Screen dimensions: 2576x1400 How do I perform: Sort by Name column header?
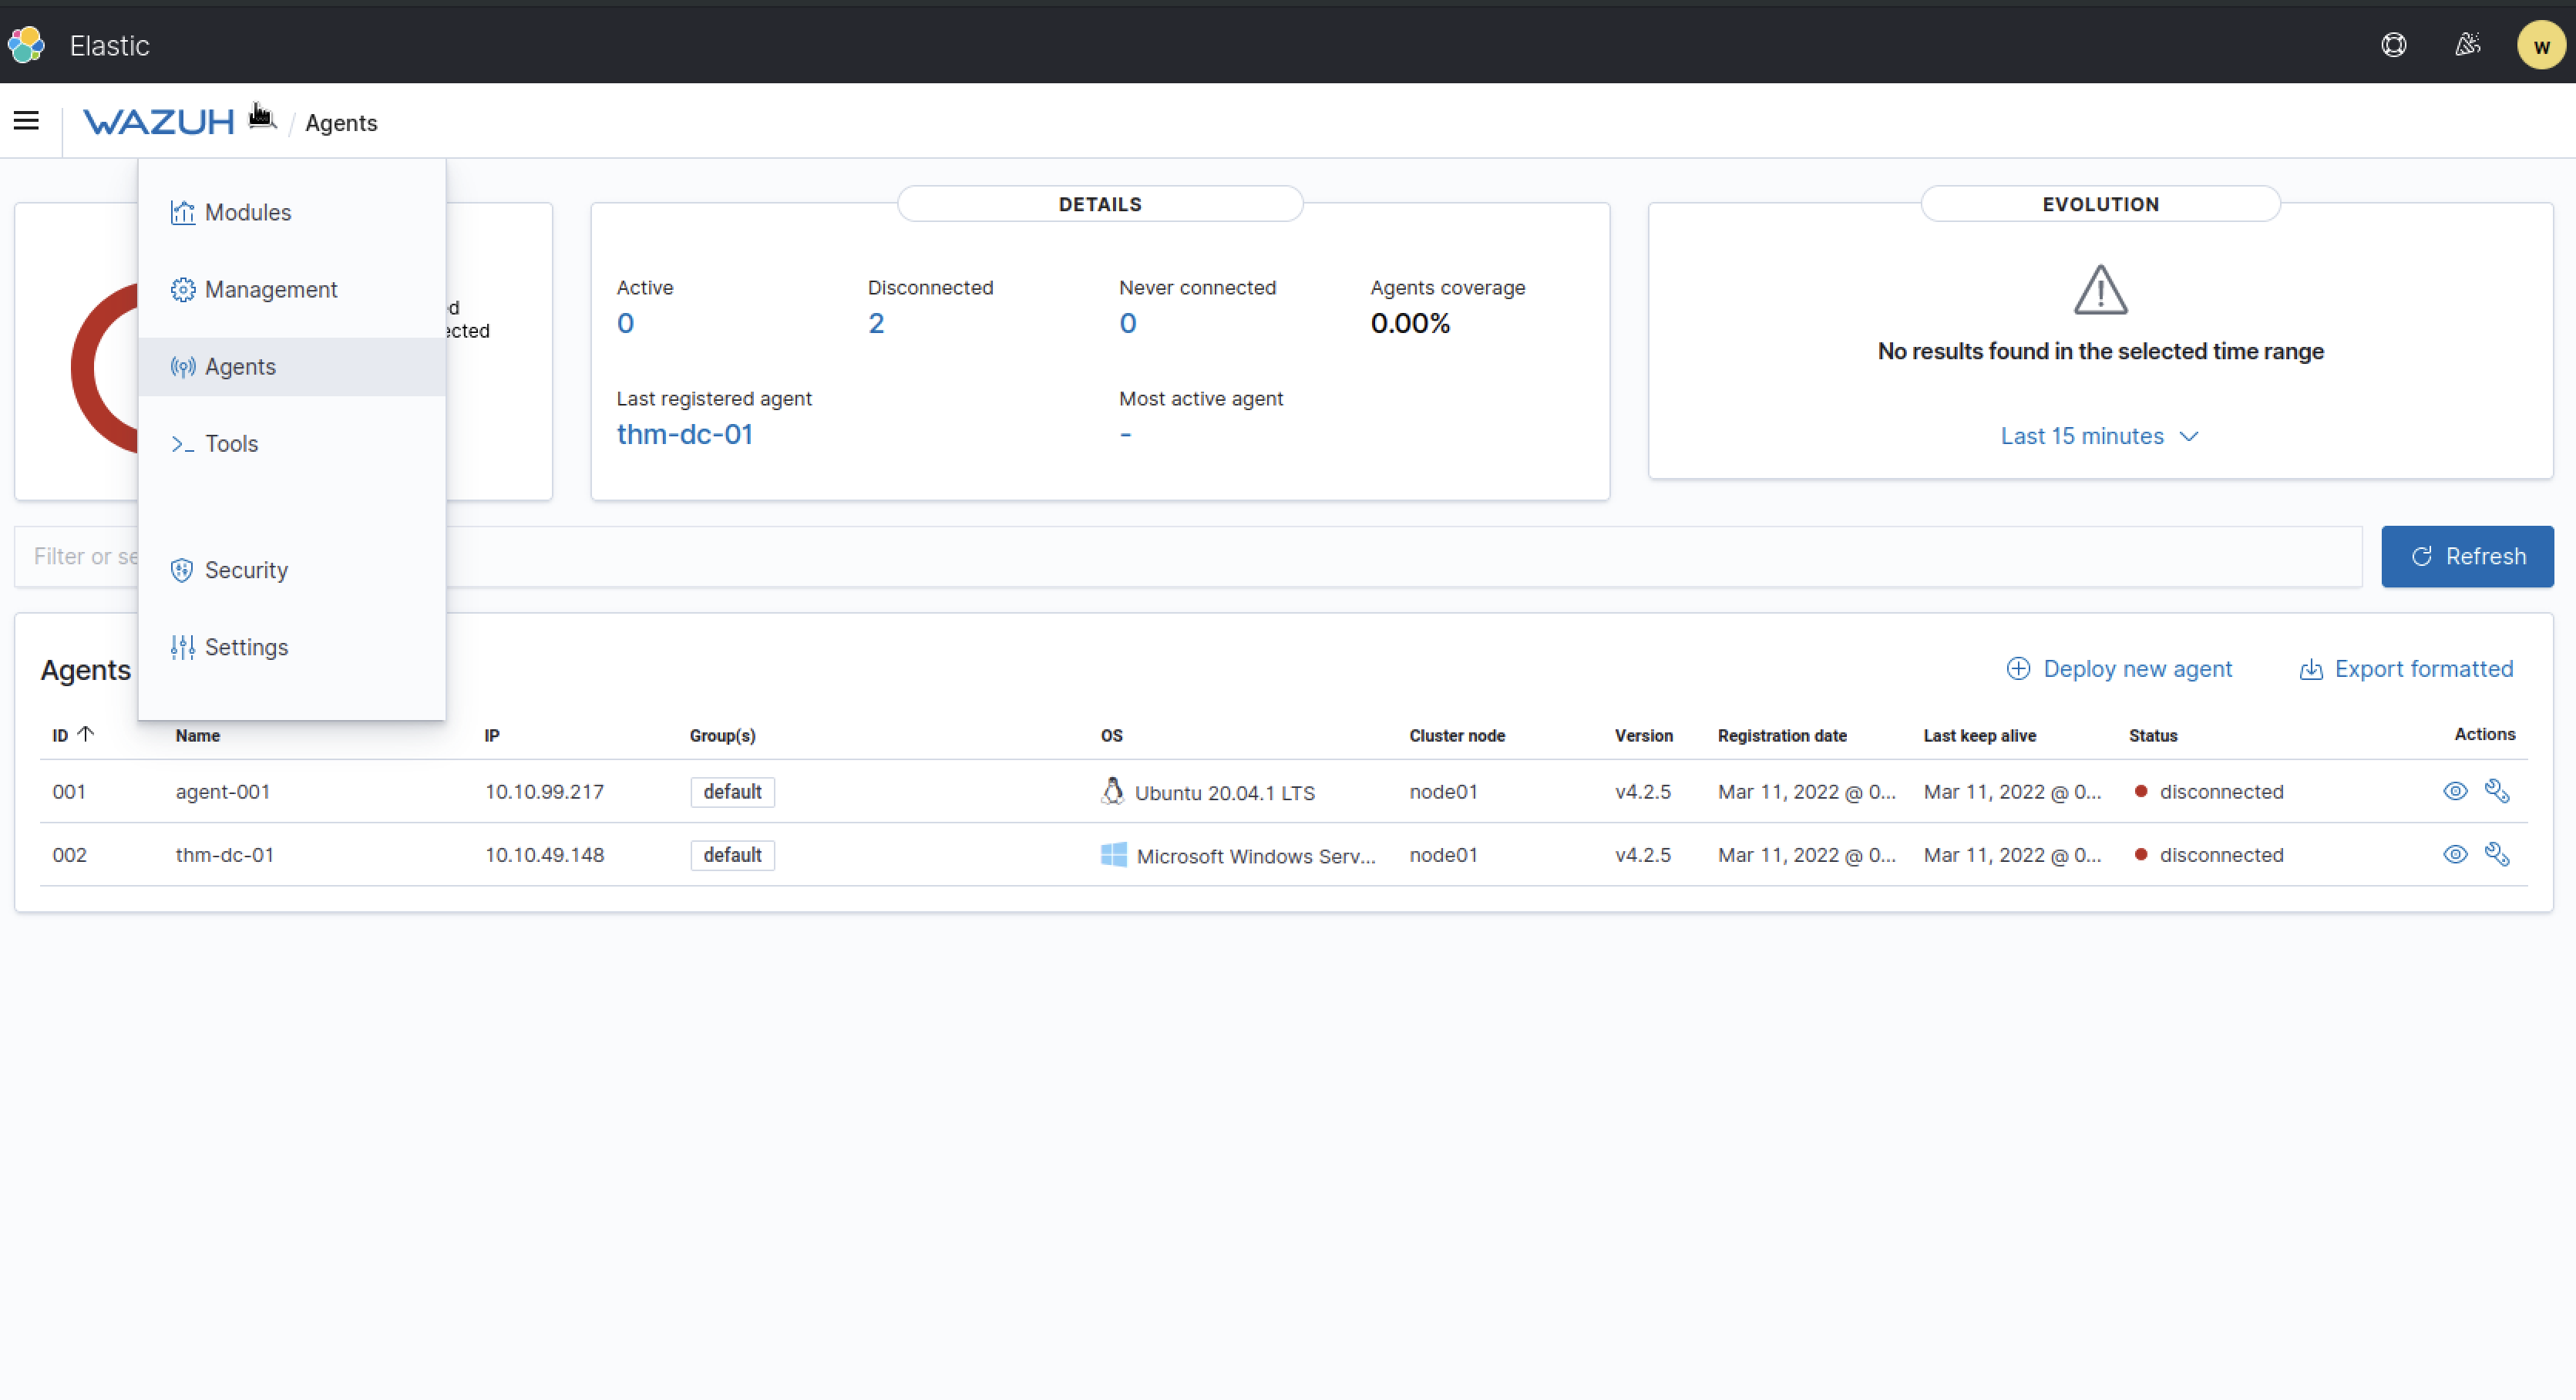pos(197,735)
